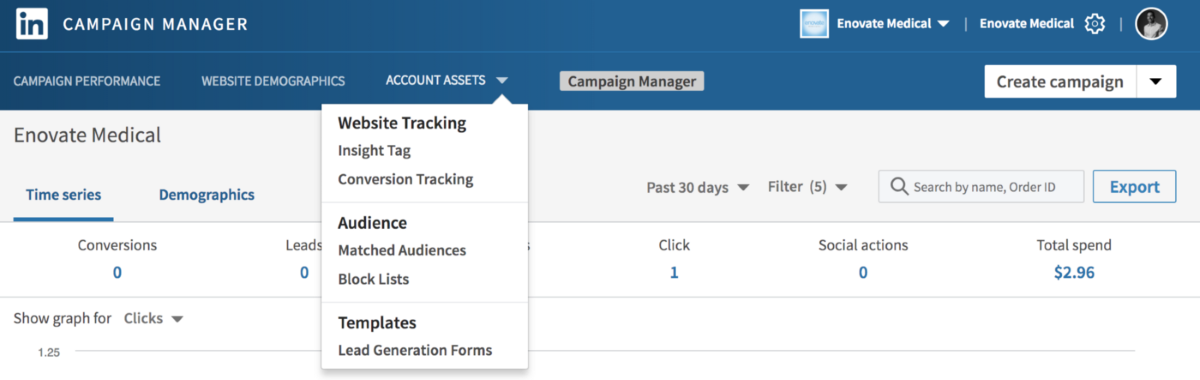Click the Create campaign button

pyautogui.click(x=1060, y=82)
